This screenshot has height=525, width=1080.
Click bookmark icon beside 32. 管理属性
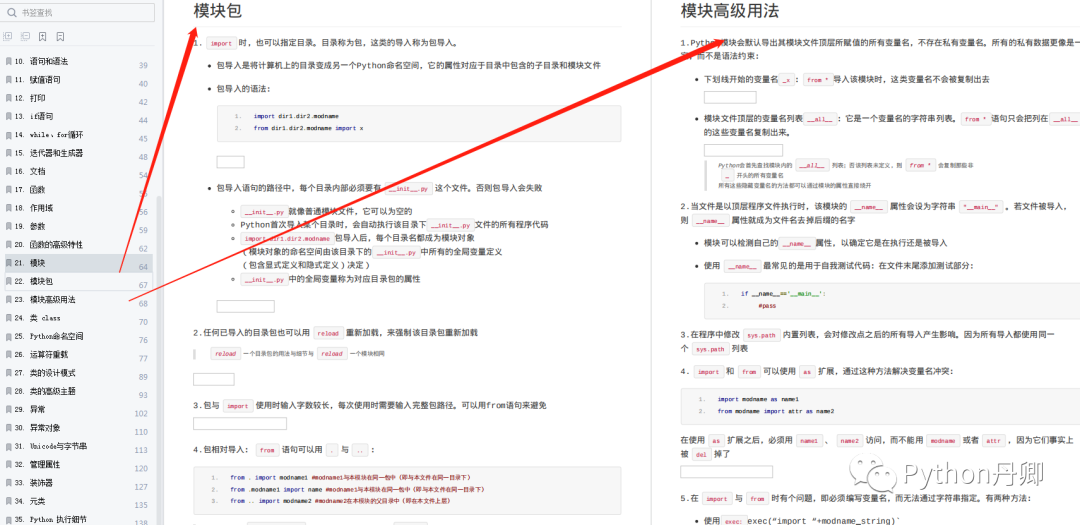tap(8, 464)
